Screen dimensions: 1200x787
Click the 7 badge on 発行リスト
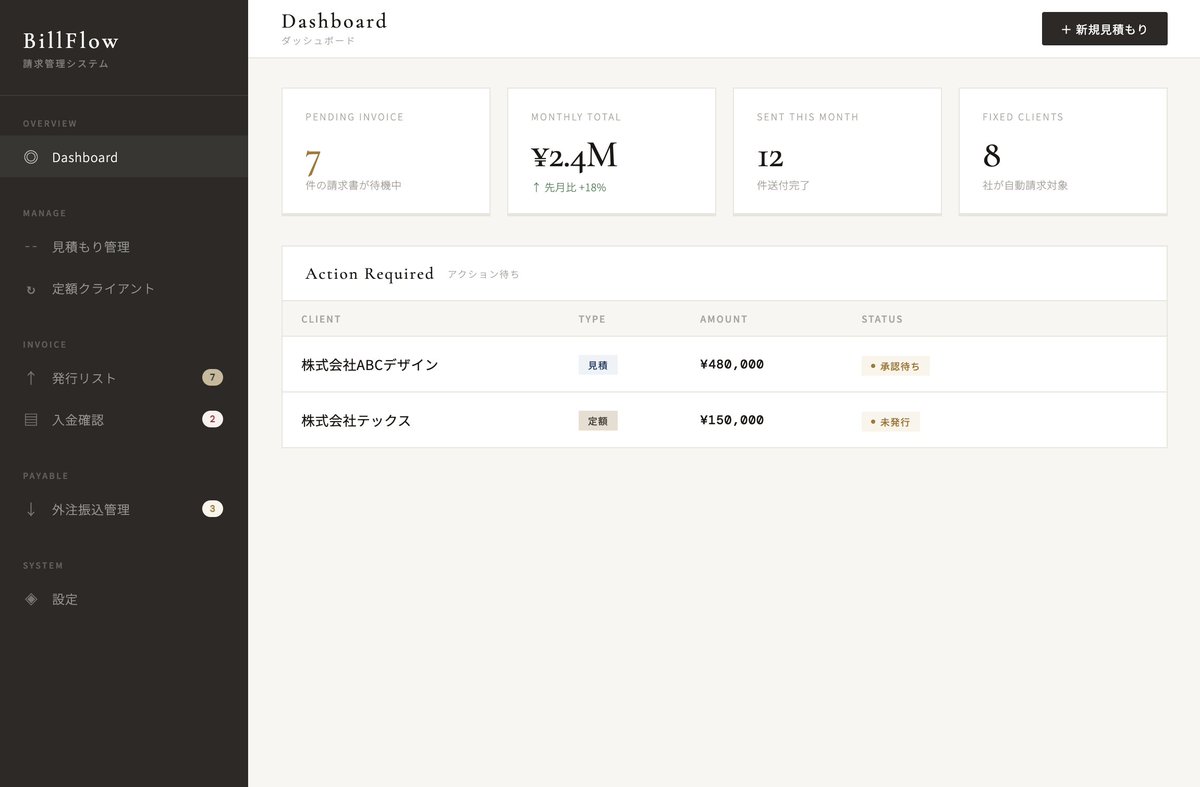(x=212, y=377)
